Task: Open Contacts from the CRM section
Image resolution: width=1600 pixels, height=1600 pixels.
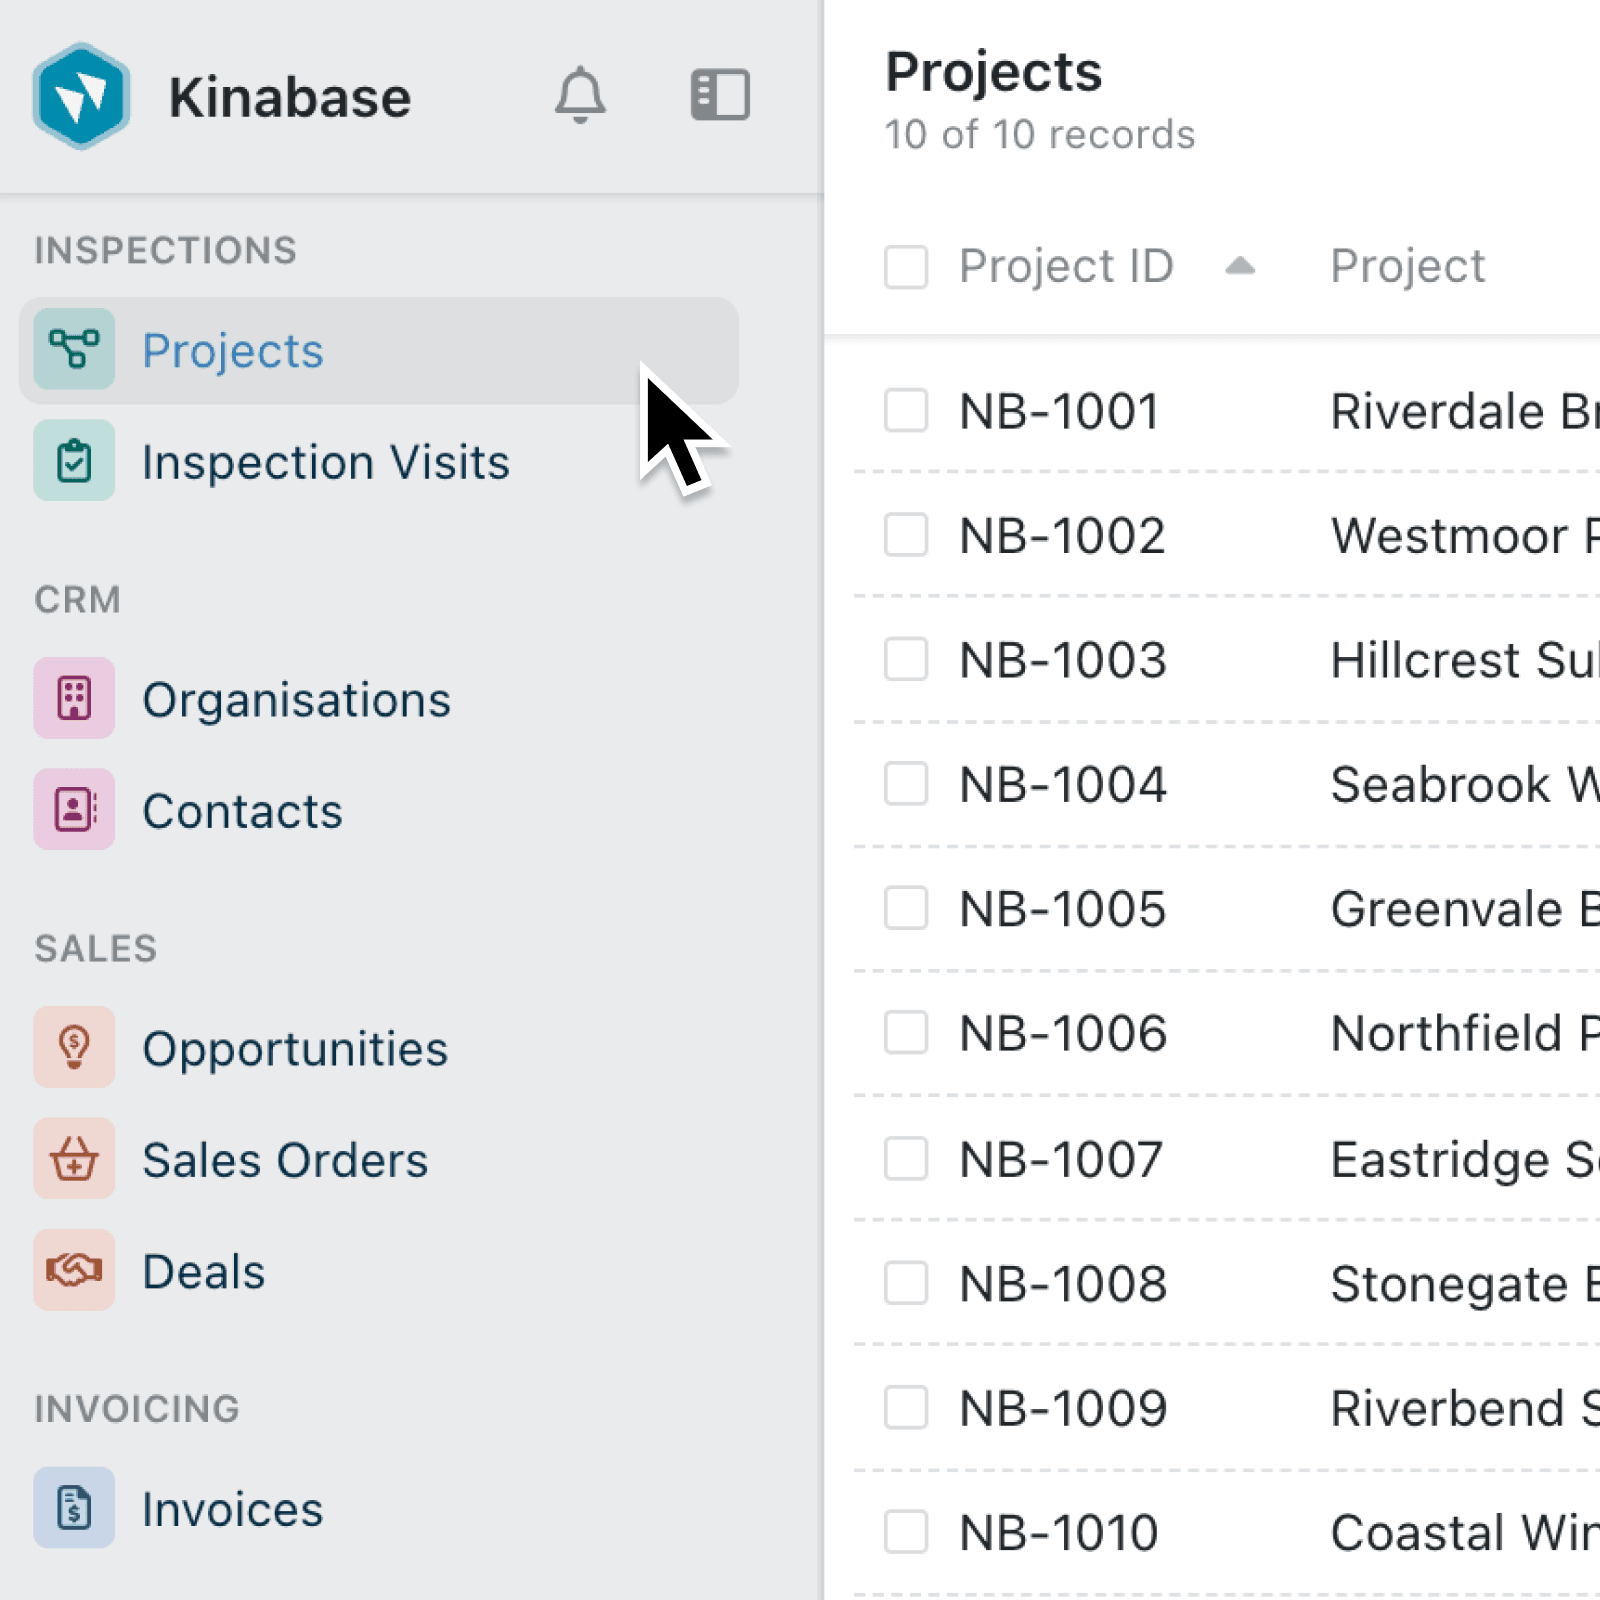Action: [x=242, y=810]
